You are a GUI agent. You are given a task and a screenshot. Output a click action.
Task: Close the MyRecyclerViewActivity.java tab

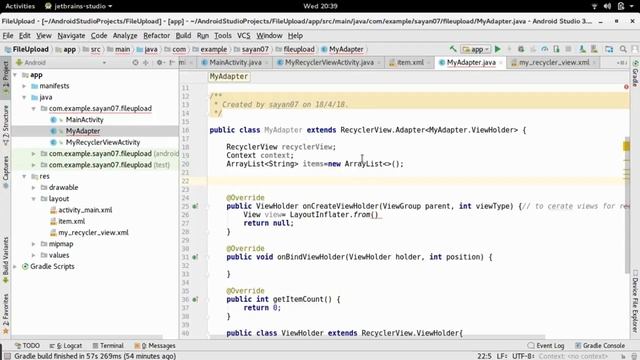pos(379,63)
